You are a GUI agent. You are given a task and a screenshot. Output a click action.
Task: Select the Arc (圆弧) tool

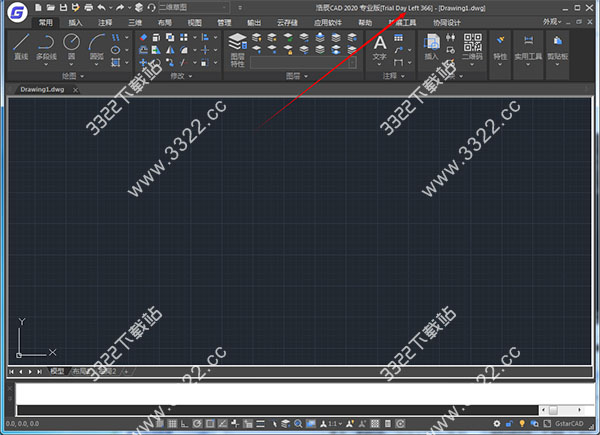click(x=96, y=46)
